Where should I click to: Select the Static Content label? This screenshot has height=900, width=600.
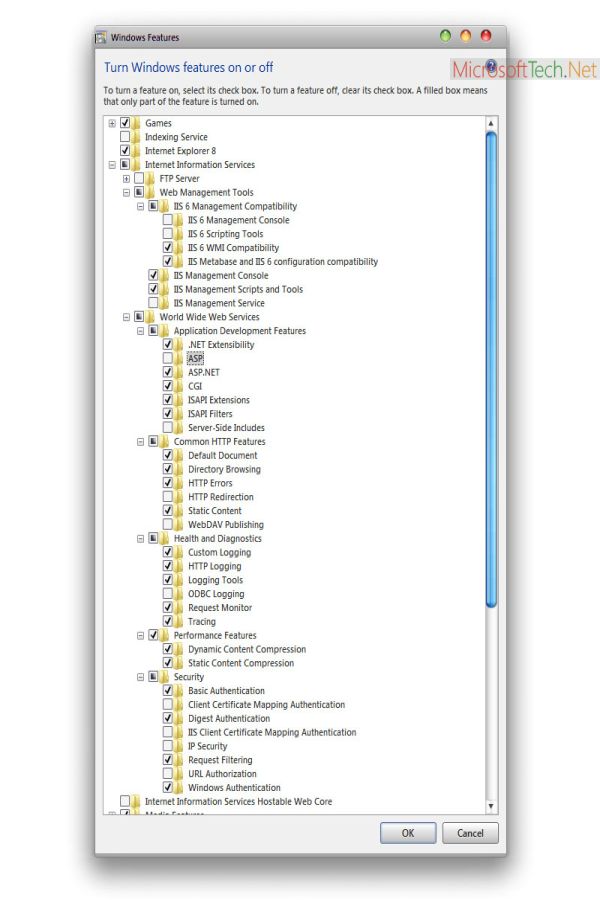pyautogui.click(x=215, y=510)
